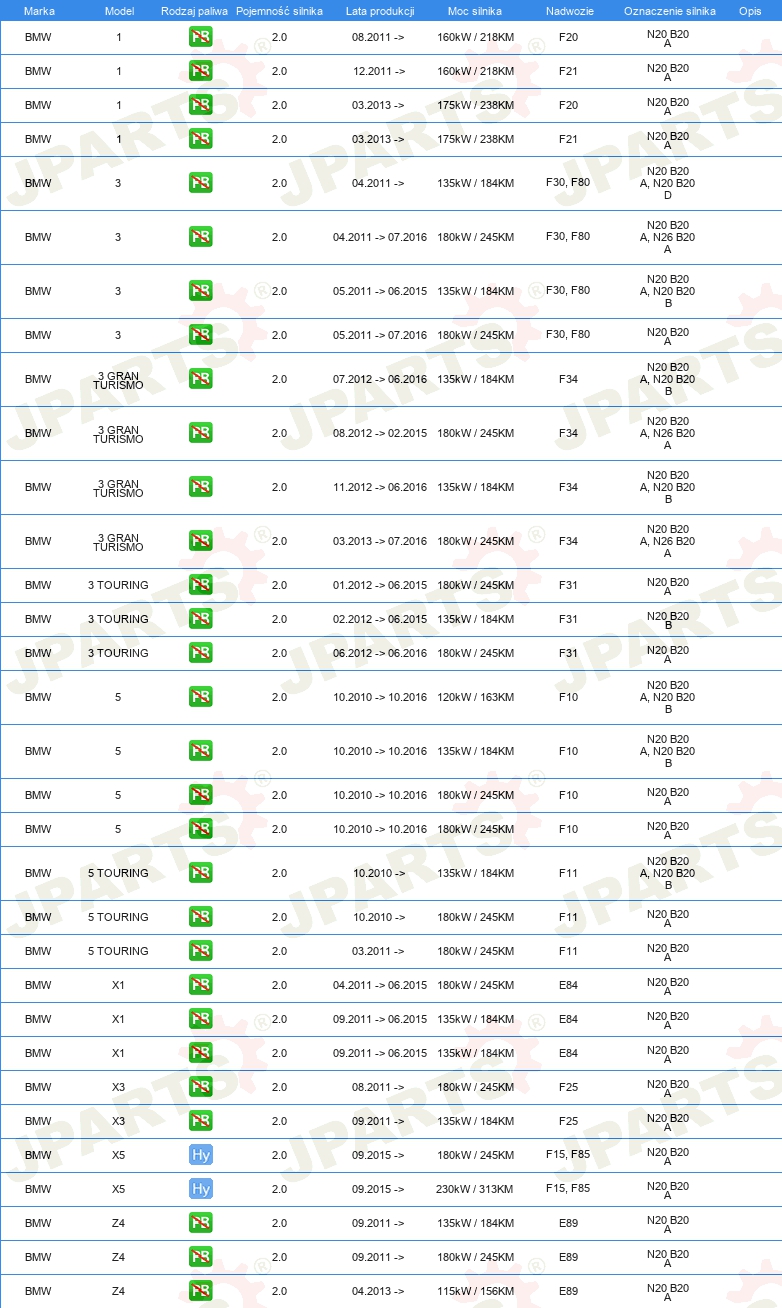This screenshot has width=782, height=1308.
Task: Click petrol icon in 3 Gran Turismo 03.2013 row
Action: [x=201, y=541]
